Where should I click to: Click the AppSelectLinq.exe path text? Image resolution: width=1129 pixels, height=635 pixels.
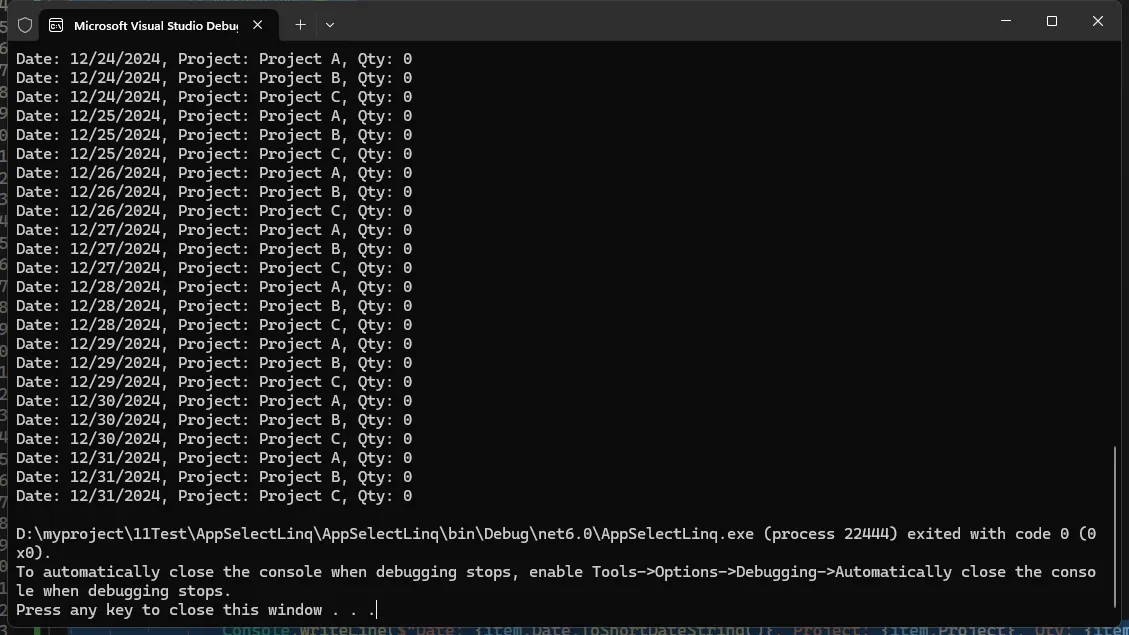(x=384, y=534)
